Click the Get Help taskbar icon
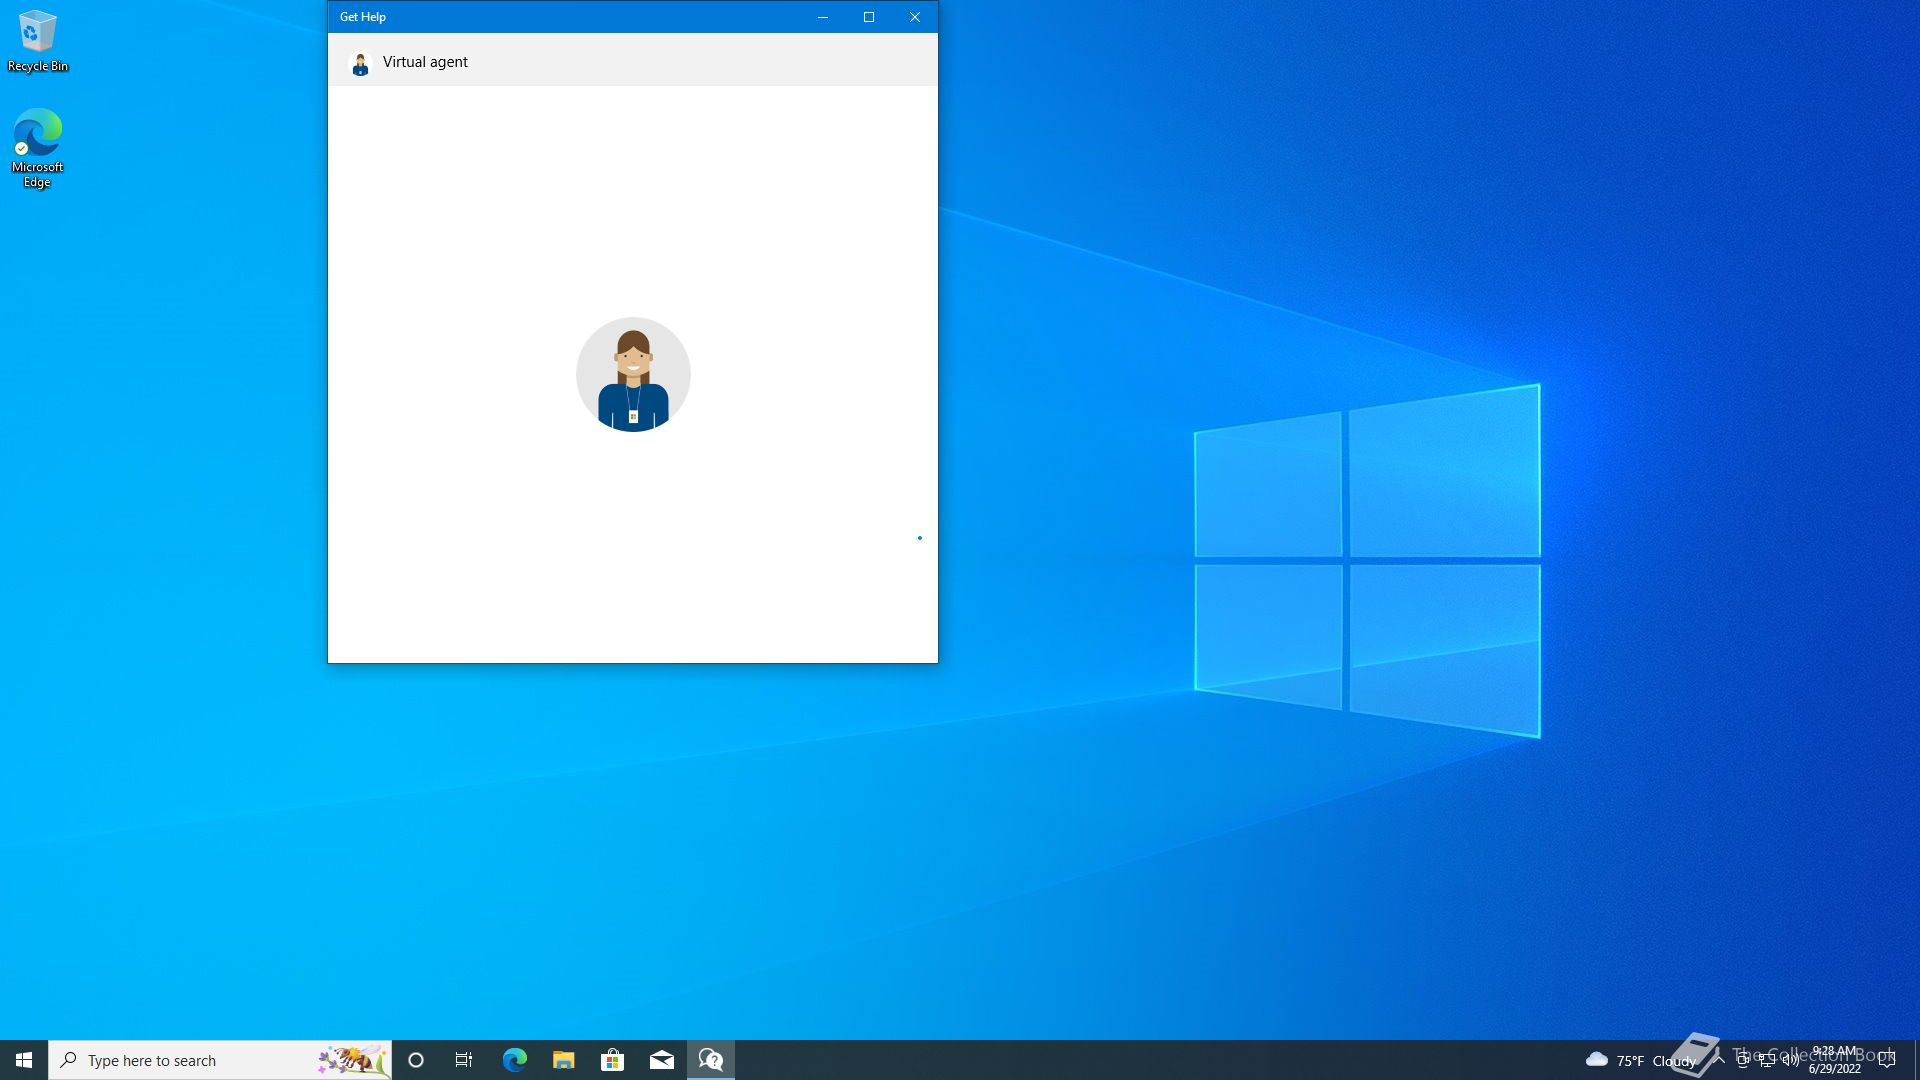 [711, 1060]
